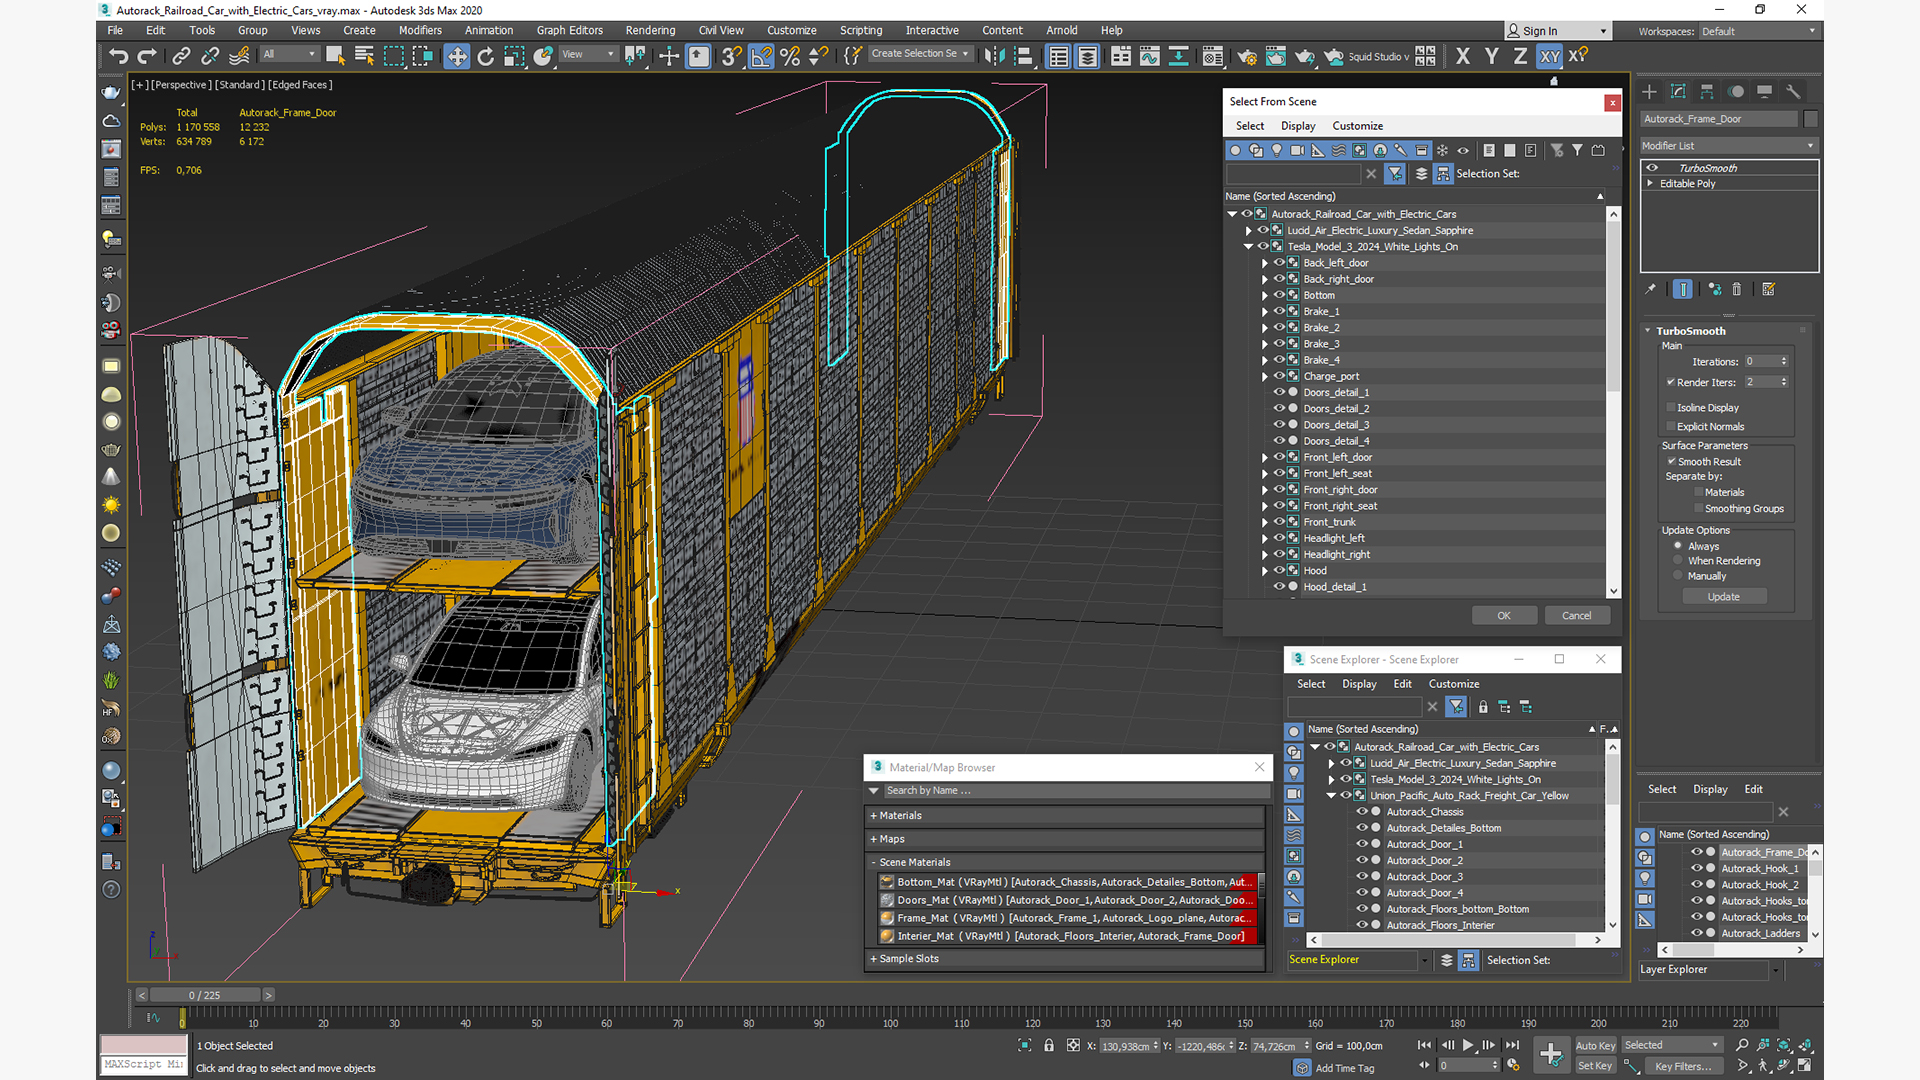
Task: Click the Rotate tool icon
Action: [x=485, y=55]
